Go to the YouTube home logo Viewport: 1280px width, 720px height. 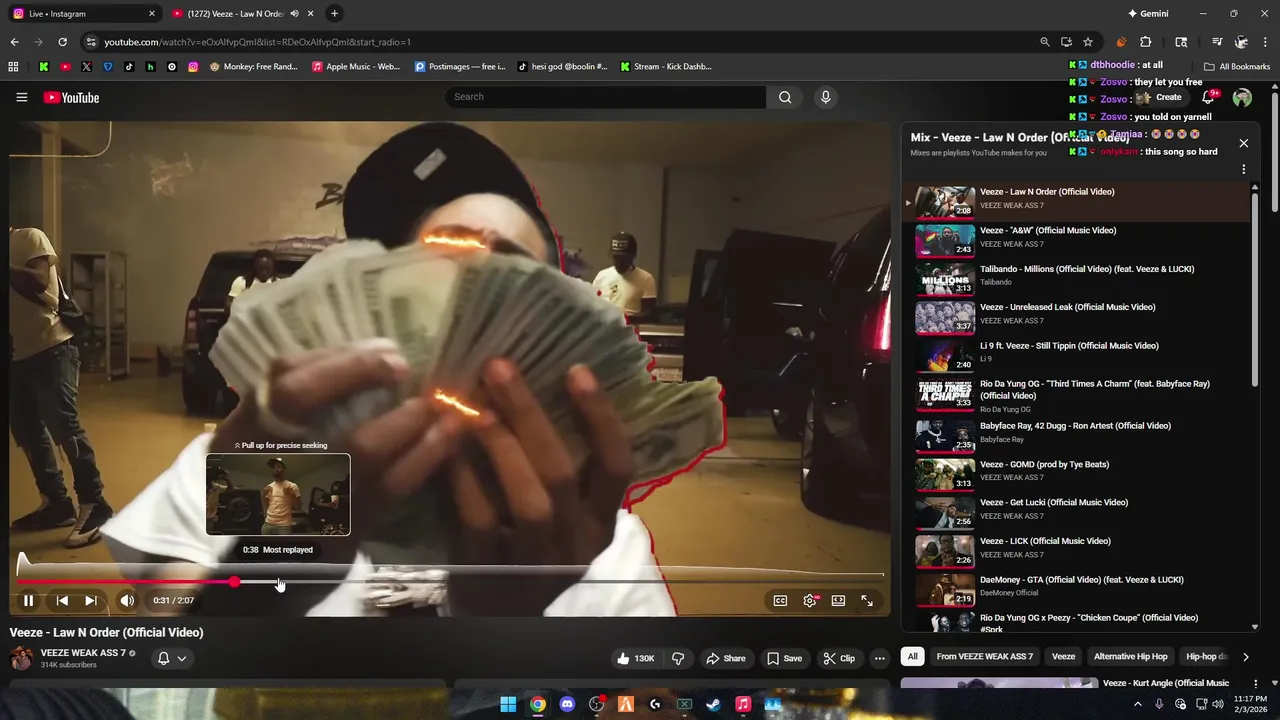coord(71,97)
